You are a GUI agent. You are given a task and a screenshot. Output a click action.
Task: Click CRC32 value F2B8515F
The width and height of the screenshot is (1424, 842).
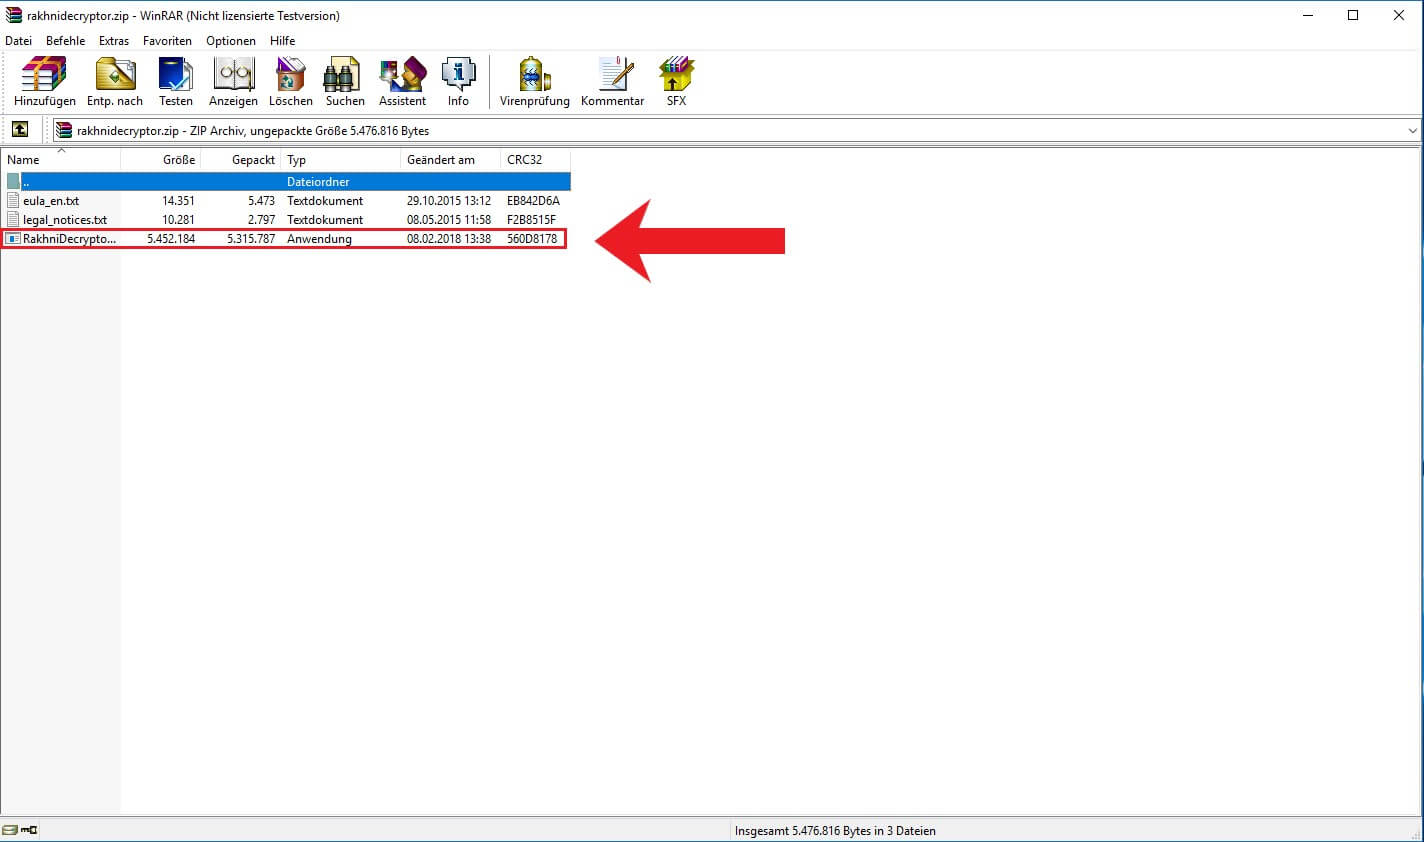click(531, 220)
